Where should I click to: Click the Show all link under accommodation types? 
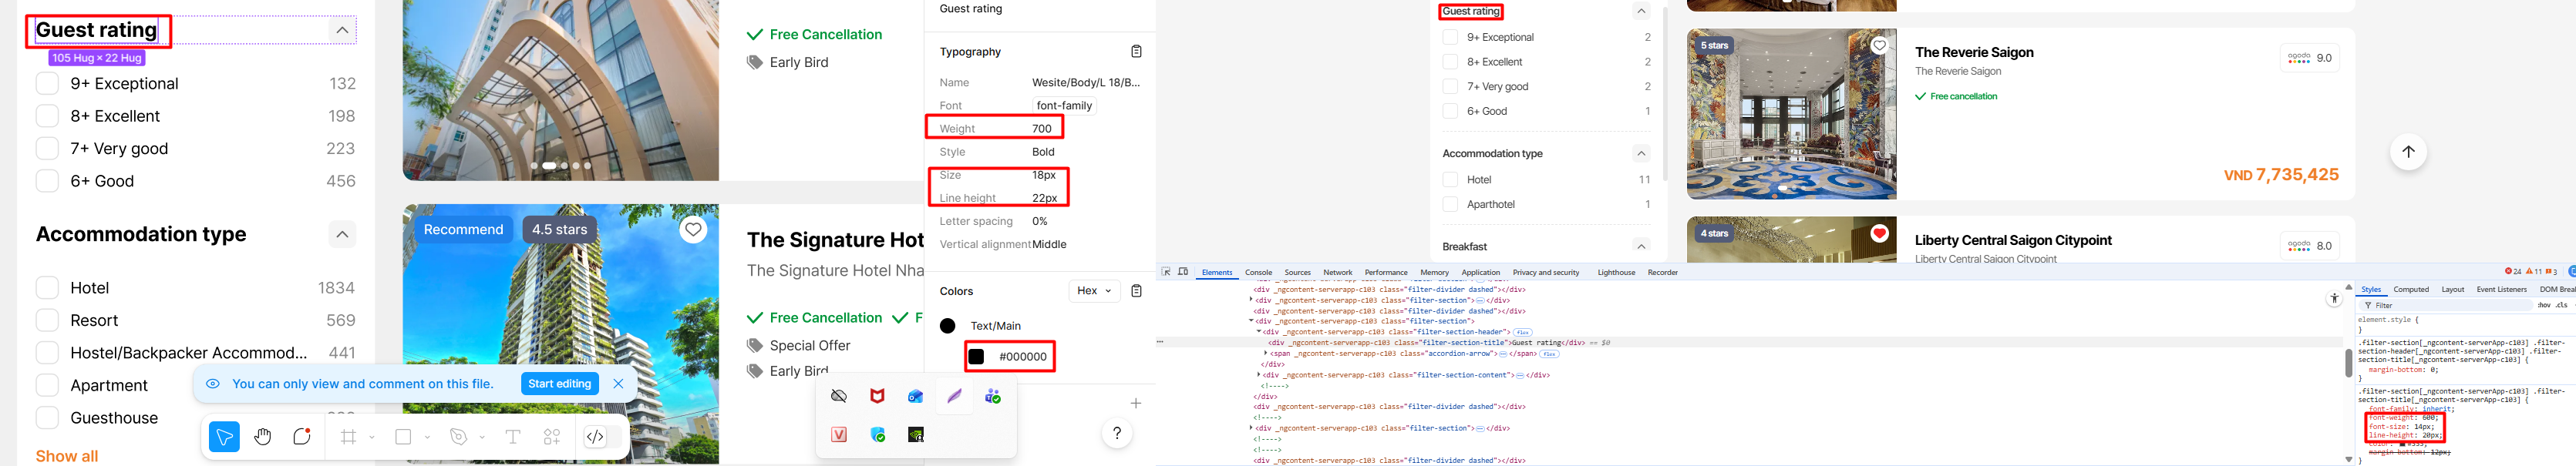(67, 456)
